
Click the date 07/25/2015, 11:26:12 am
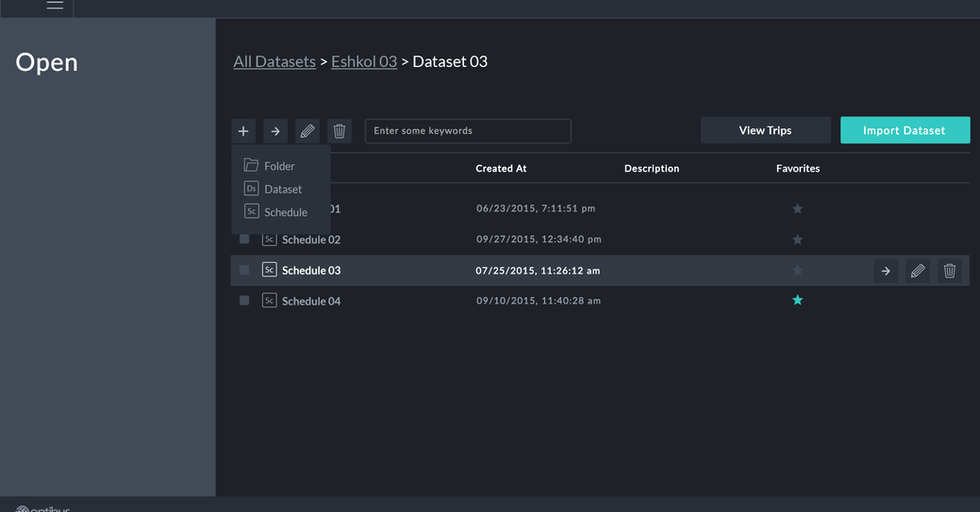[x=538, y=271]
